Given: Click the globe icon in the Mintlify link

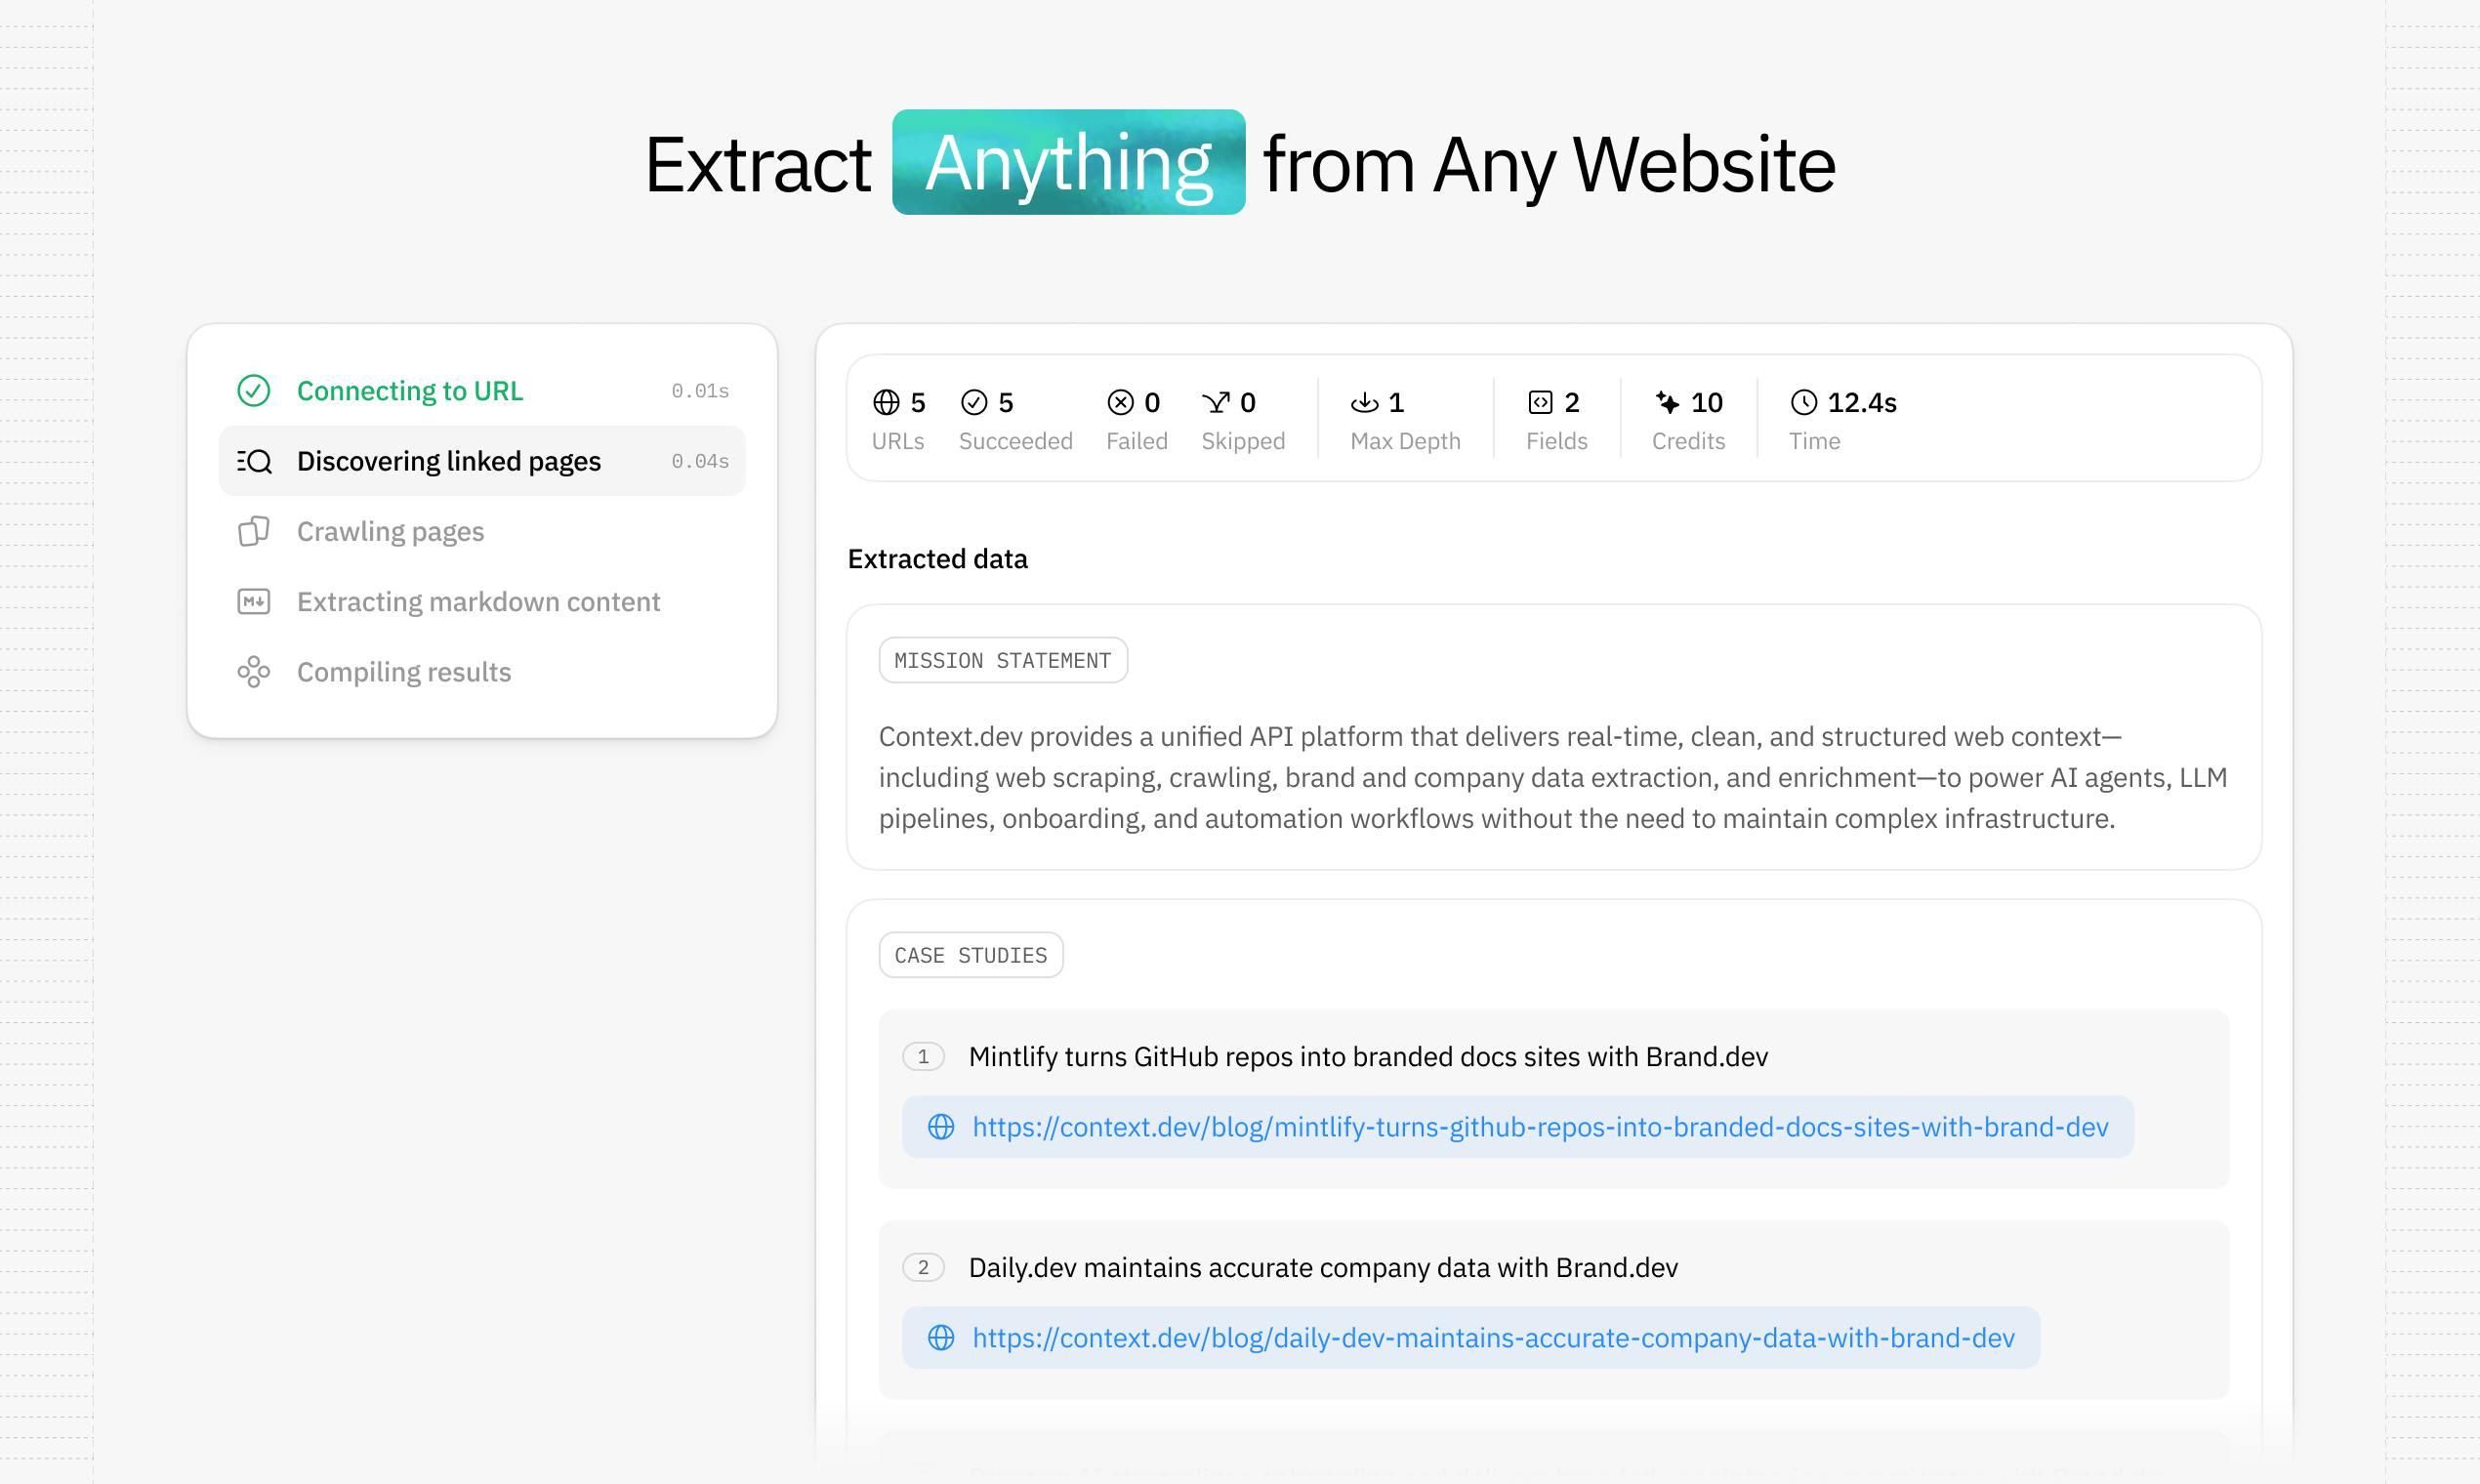Looking at the screenshot, I should click(x=941, y=1127).
